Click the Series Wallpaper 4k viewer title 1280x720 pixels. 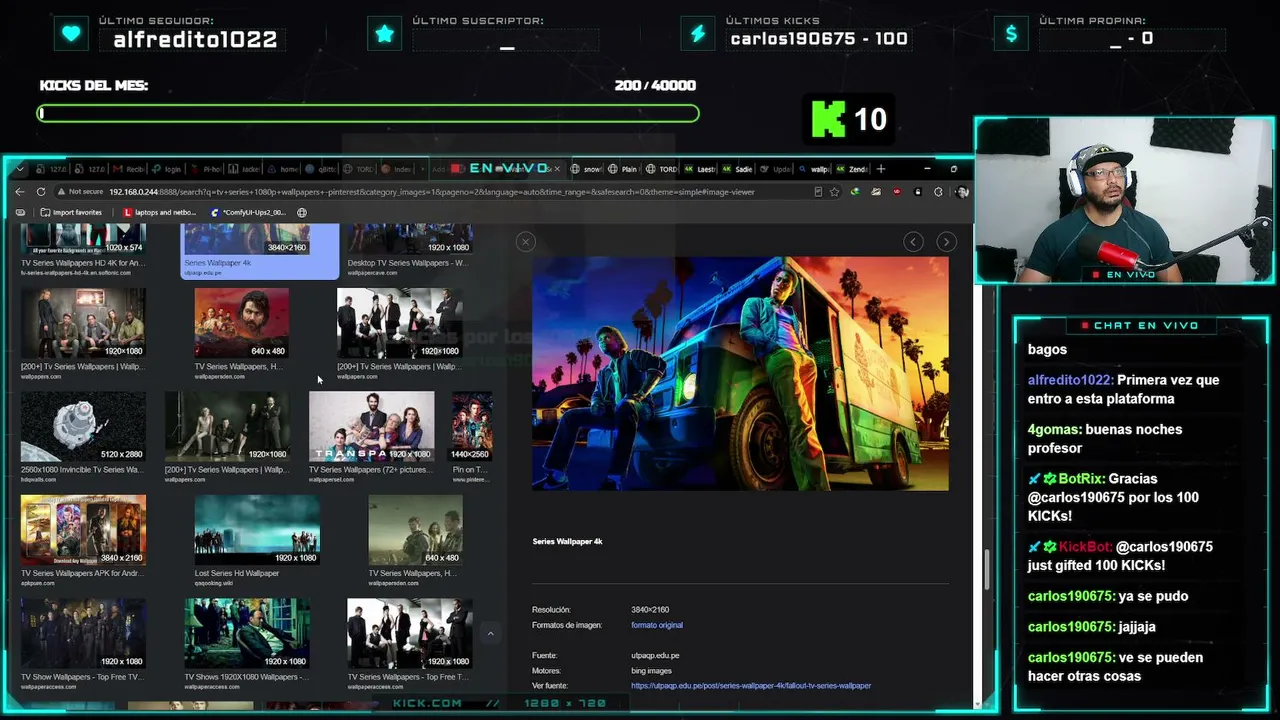tap(567, 542)
